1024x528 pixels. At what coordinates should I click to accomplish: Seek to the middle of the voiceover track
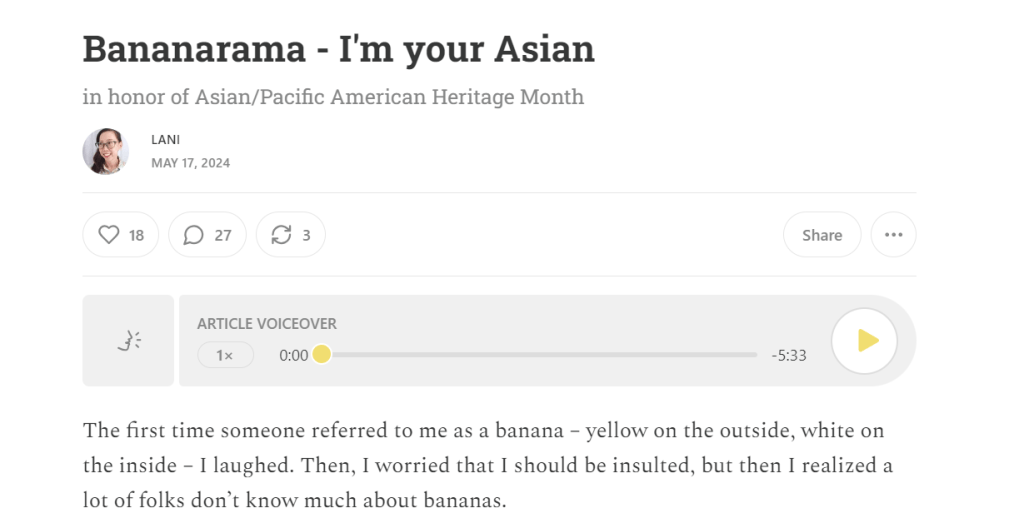[x=539, y=355]
